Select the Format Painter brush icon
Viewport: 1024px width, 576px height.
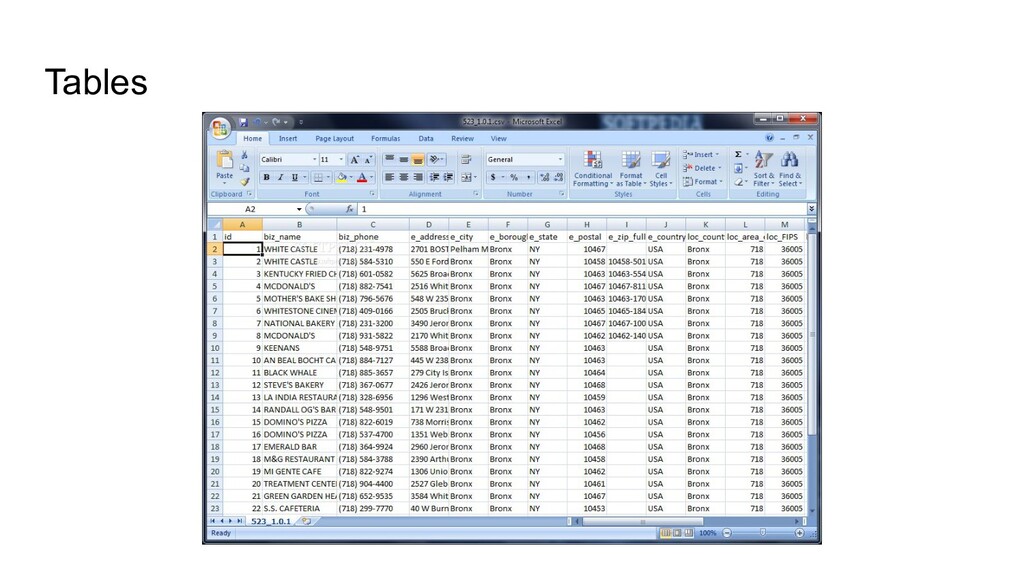tap(244, 182)
